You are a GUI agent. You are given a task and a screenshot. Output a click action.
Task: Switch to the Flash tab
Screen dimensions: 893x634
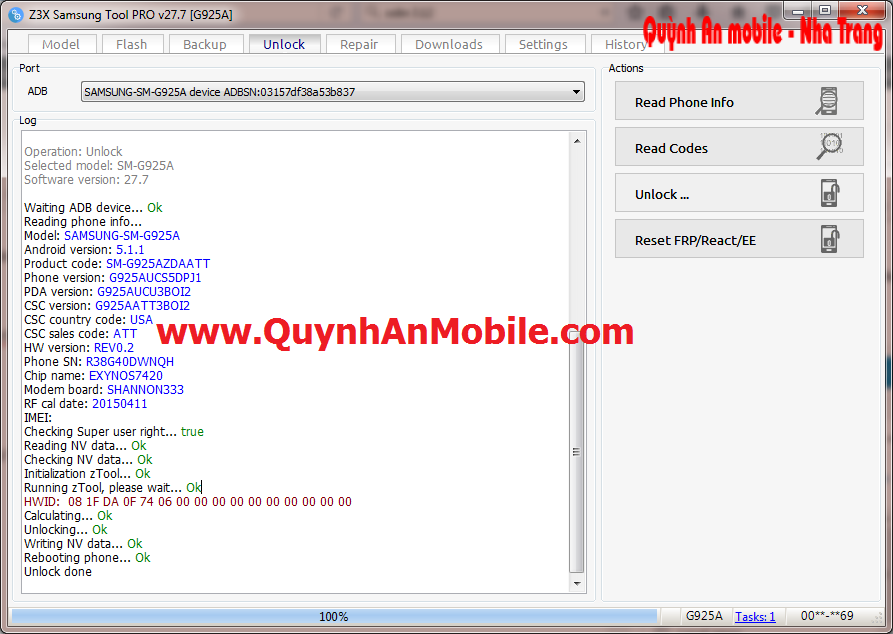(132, 44)
